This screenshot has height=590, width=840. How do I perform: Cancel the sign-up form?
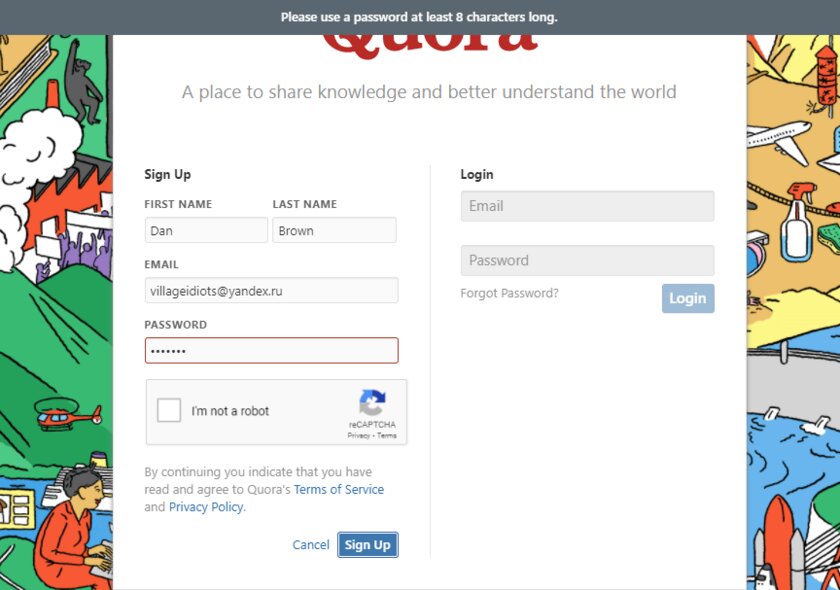(x=311, y=544)
